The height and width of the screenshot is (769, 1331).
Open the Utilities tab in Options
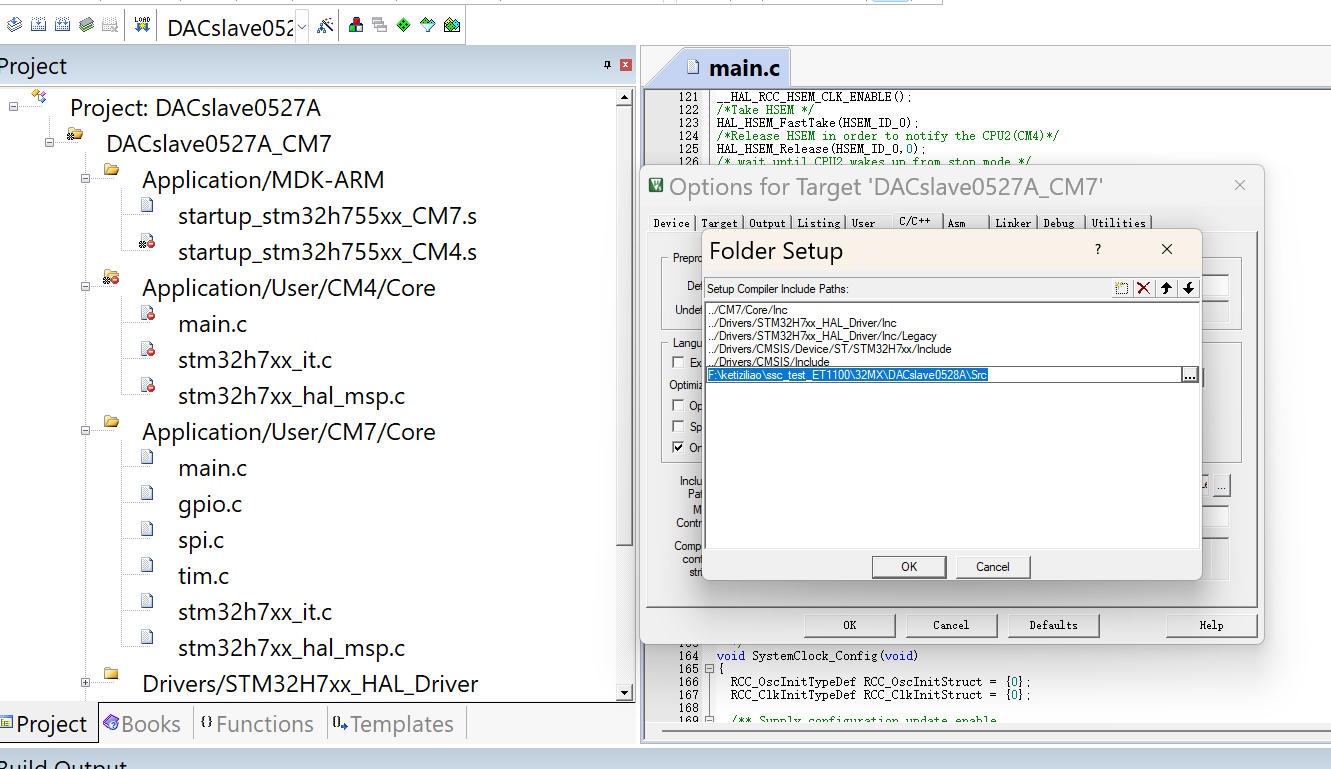point(1118,223)
